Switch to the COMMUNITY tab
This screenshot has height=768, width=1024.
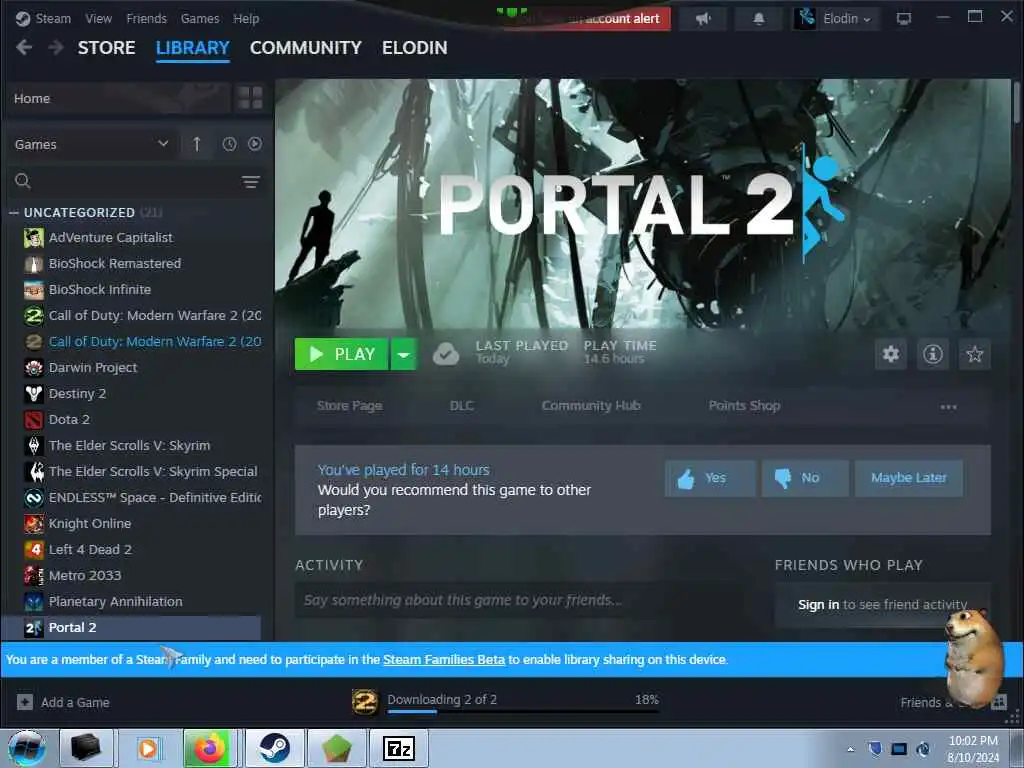(306, 48)
